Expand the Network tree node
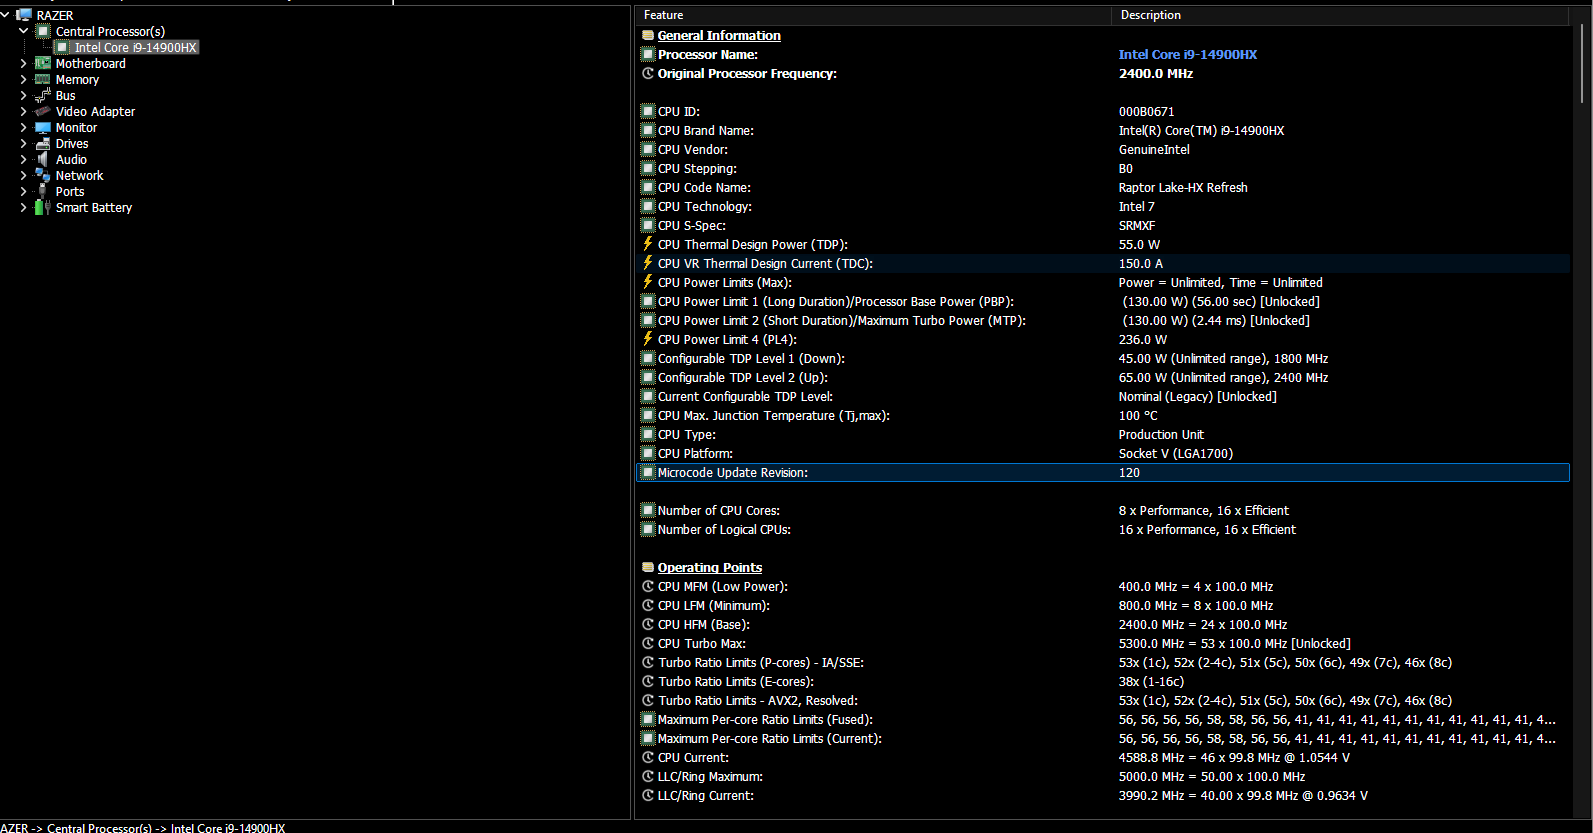1593x833 pixels. pos(24,175)
